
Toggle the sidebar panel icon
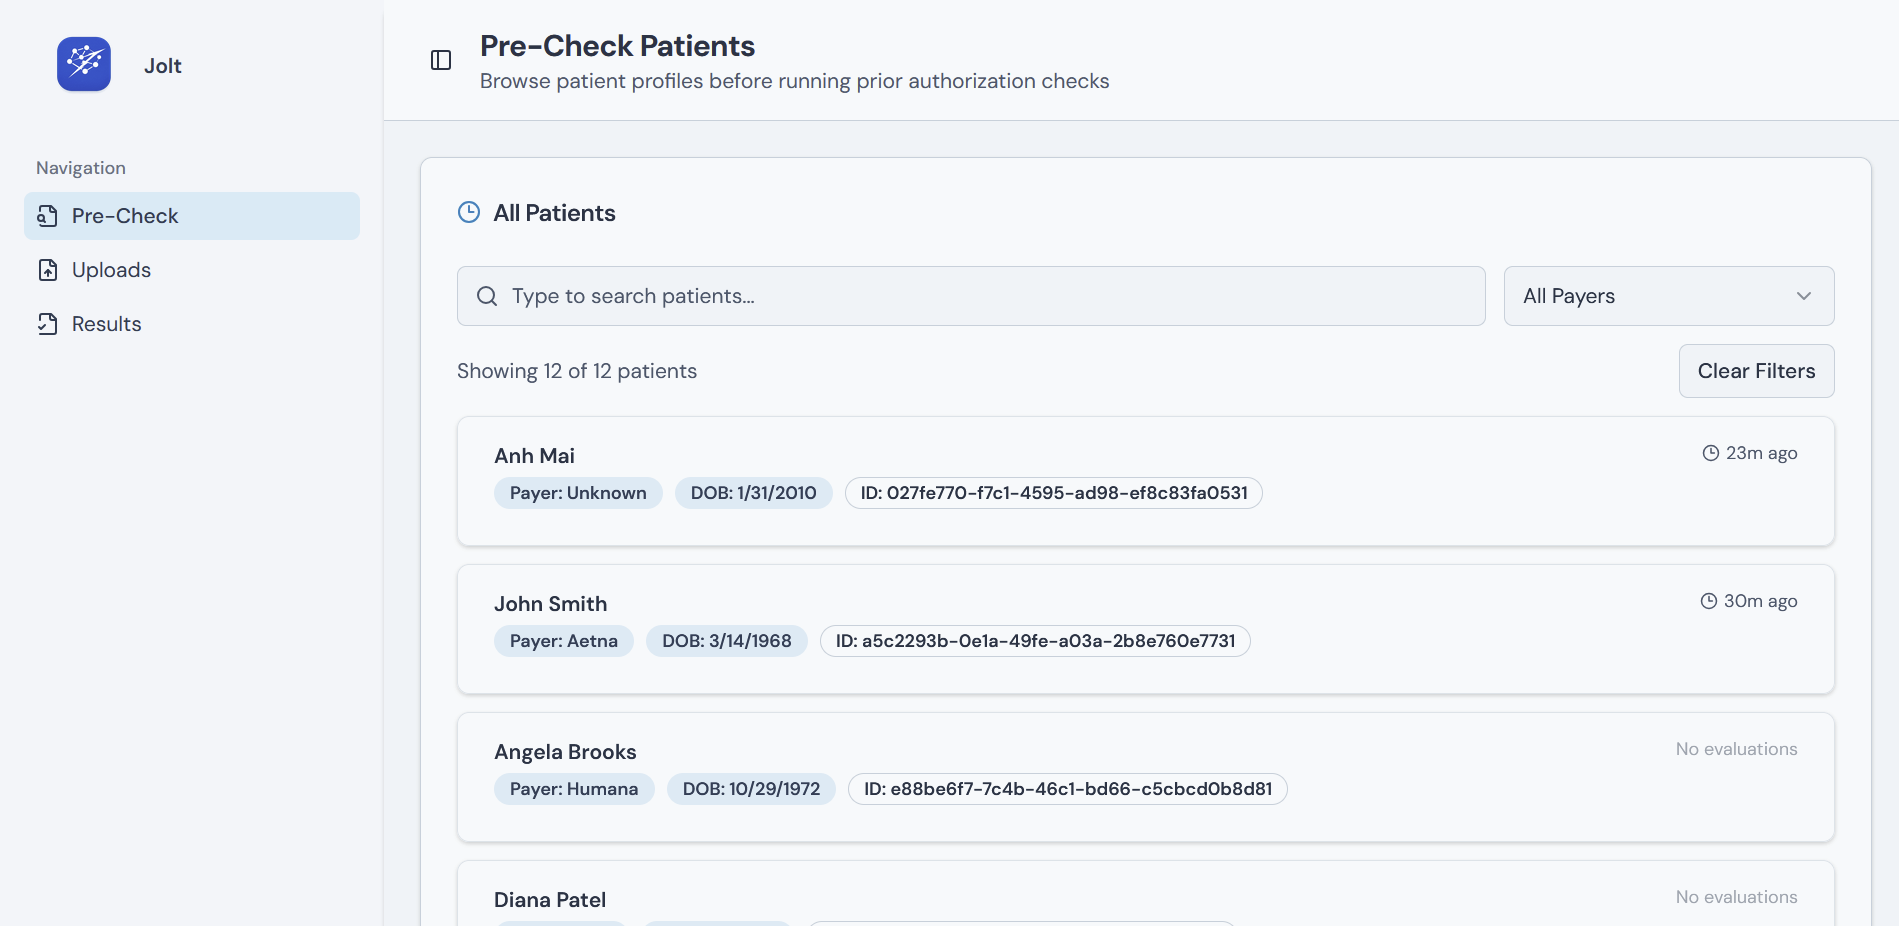tap(441, 61)
